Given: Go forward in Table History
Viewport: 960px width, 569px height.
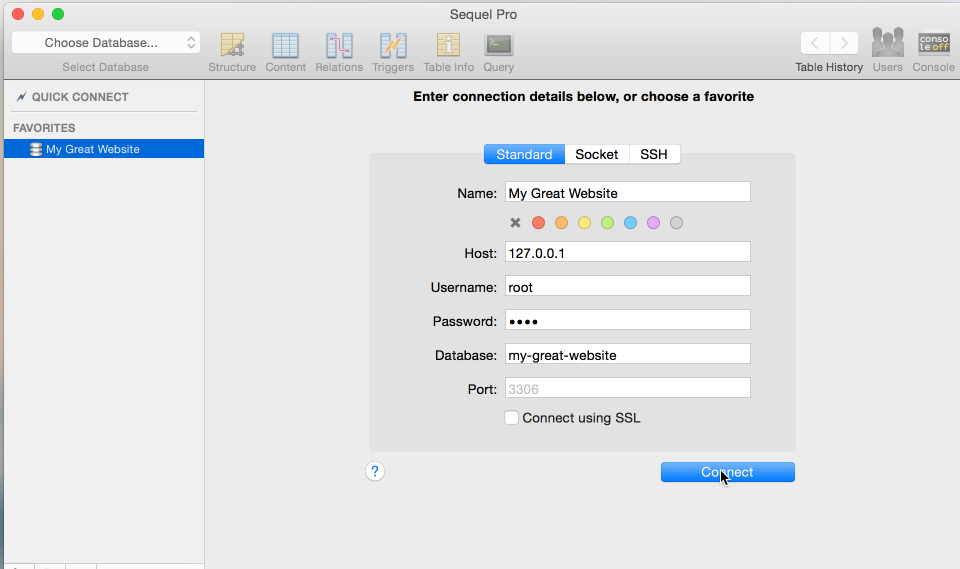Looking at the screenshot, I should (844, 43).
